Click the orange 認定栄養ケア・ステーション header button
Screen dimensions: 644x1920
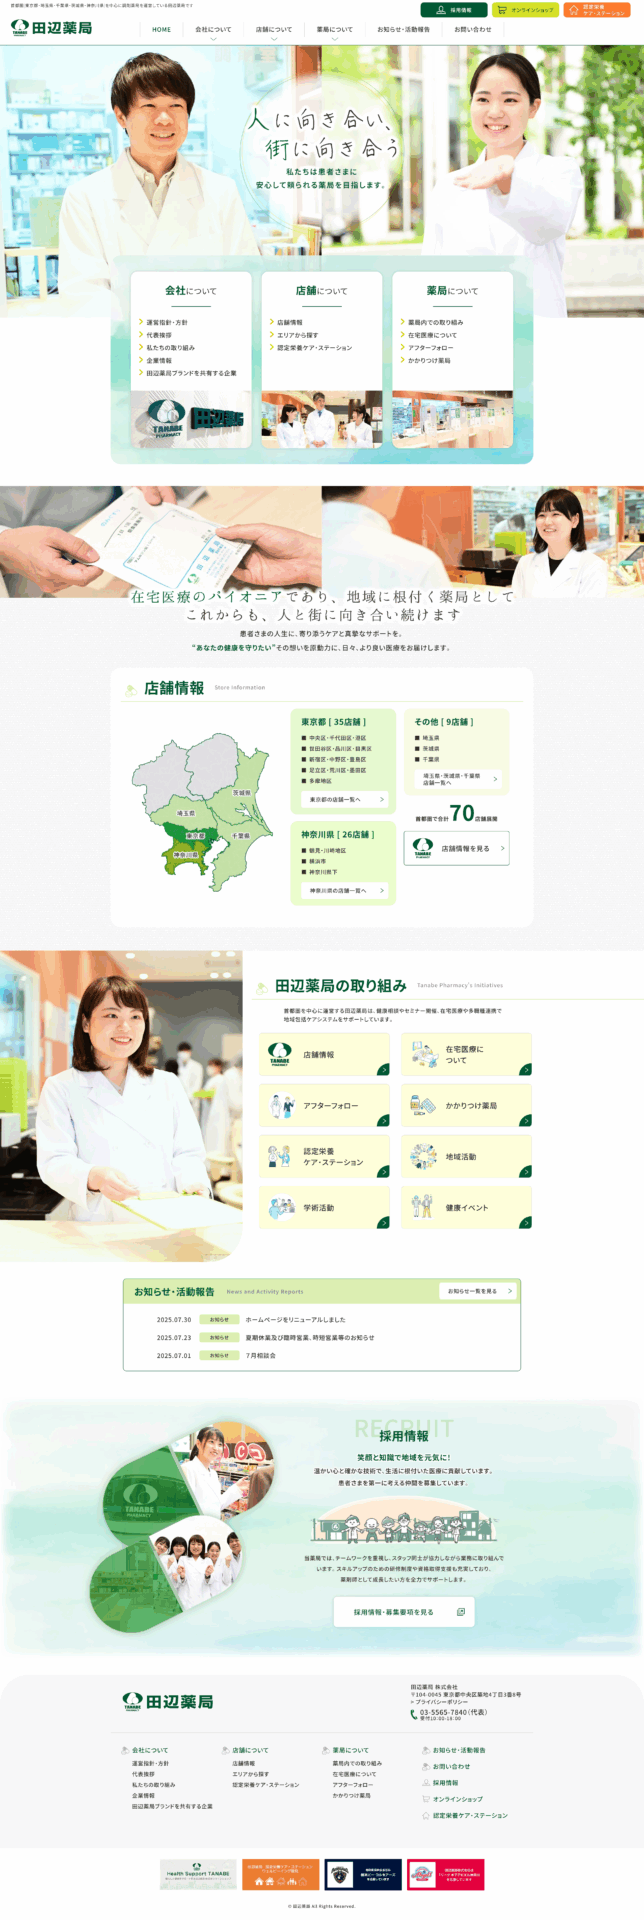coord(597,10)
